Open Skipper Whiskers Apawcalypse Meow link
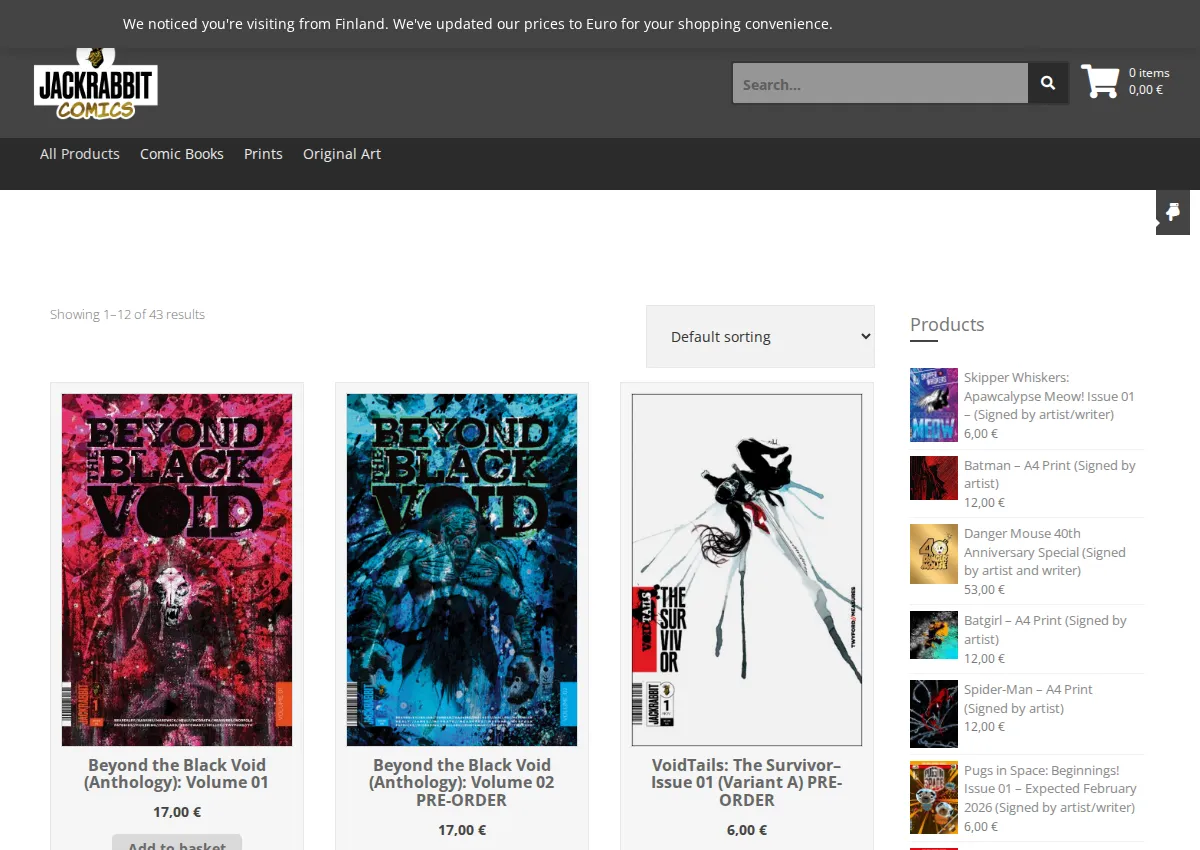 1049,396
